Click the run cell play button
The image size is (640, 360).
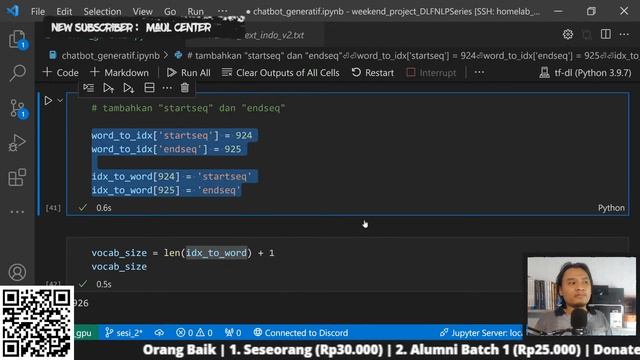pyautogui.click(x=48, y=100)
